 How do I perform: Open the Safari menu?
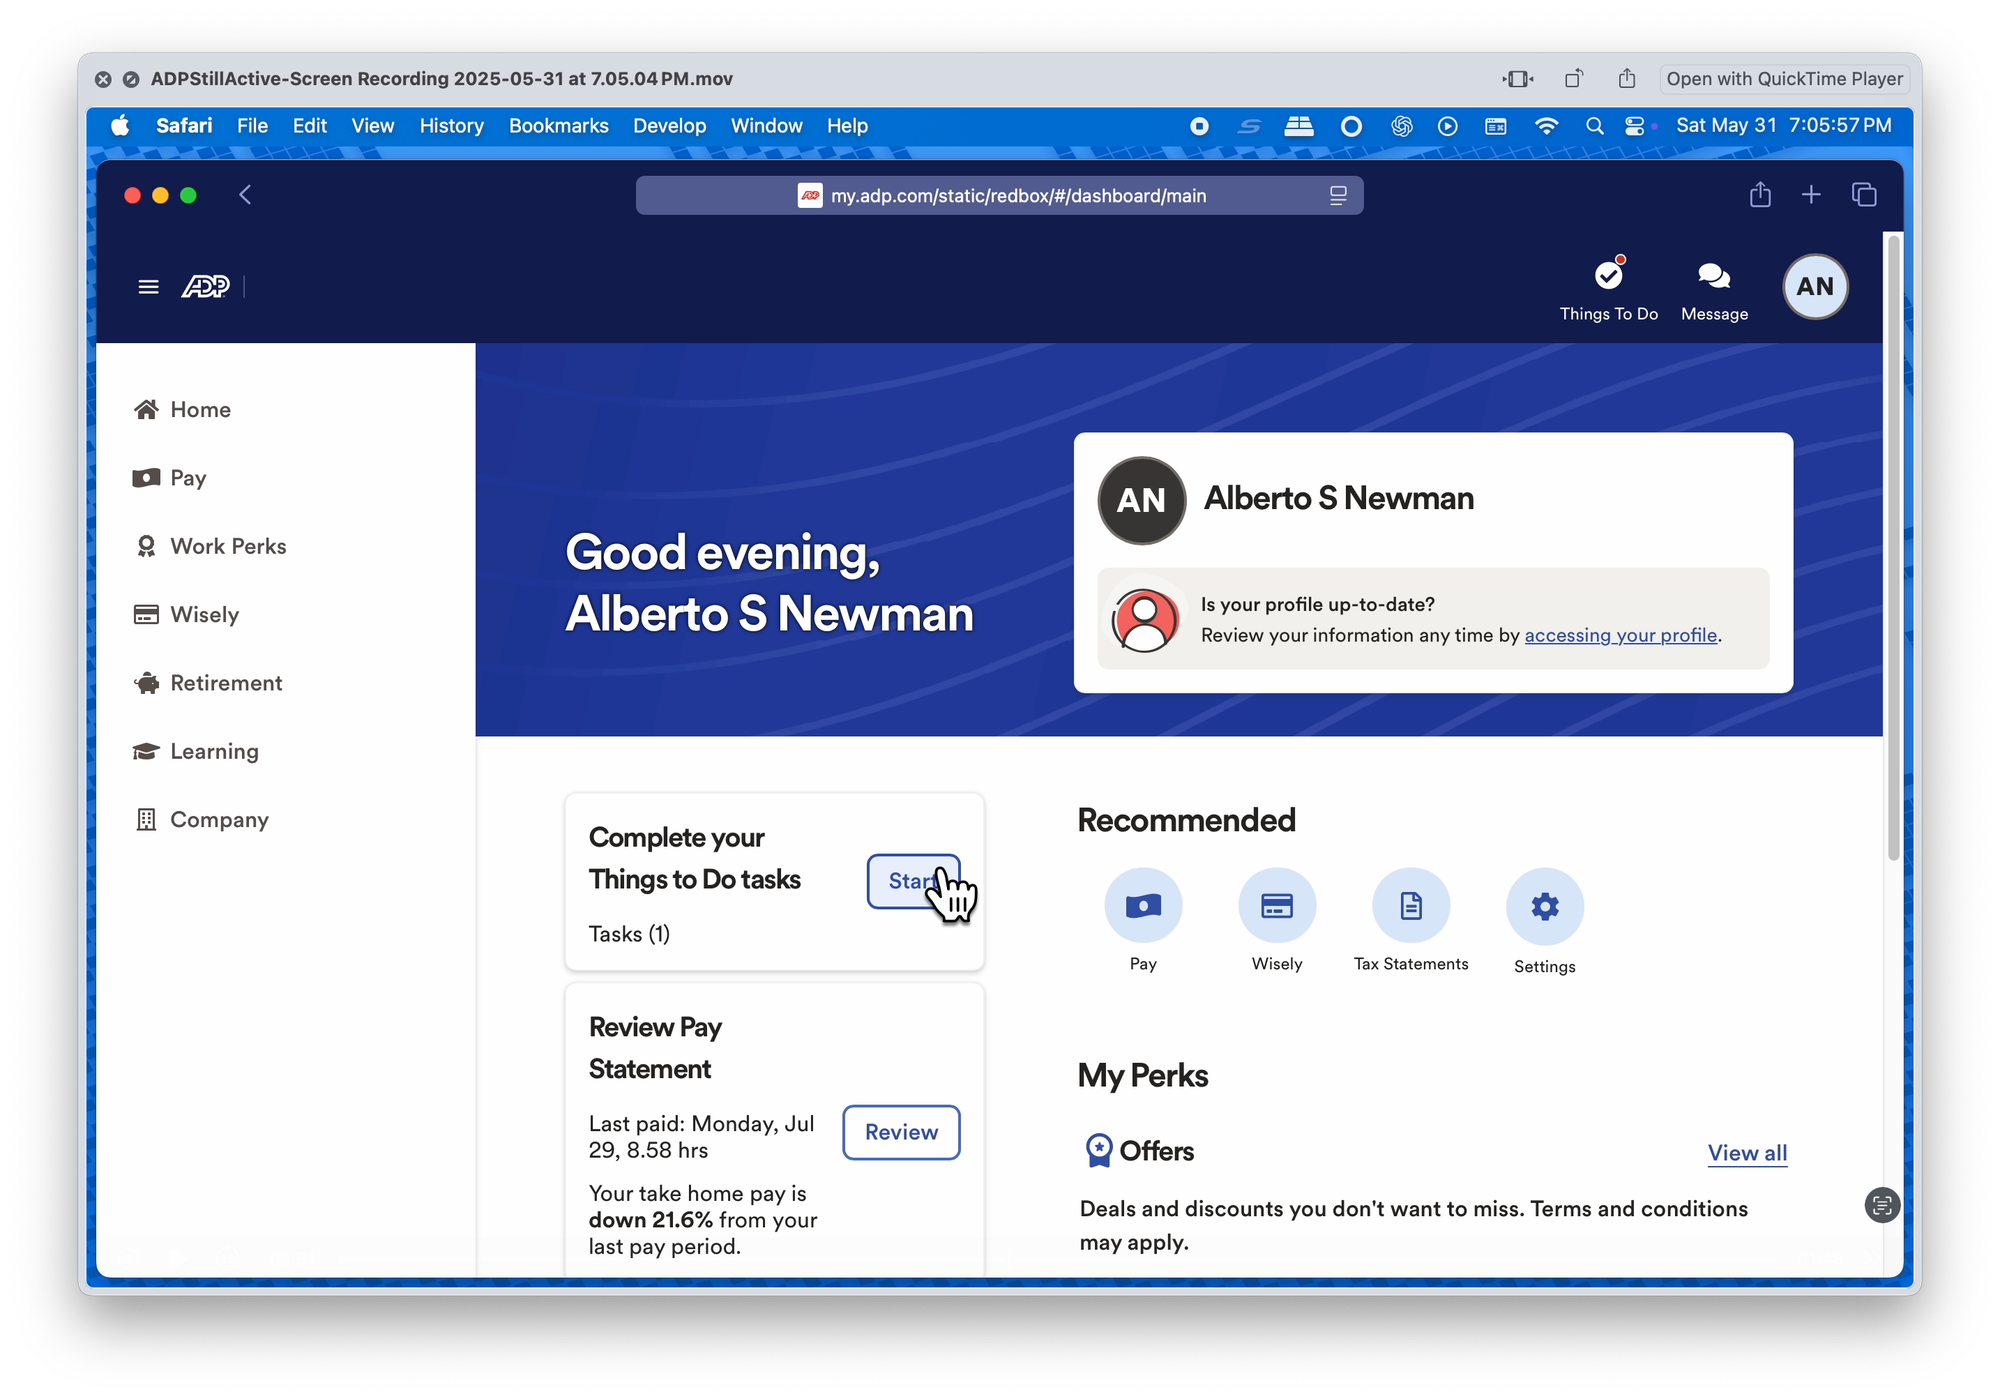[x=184, y=126]
